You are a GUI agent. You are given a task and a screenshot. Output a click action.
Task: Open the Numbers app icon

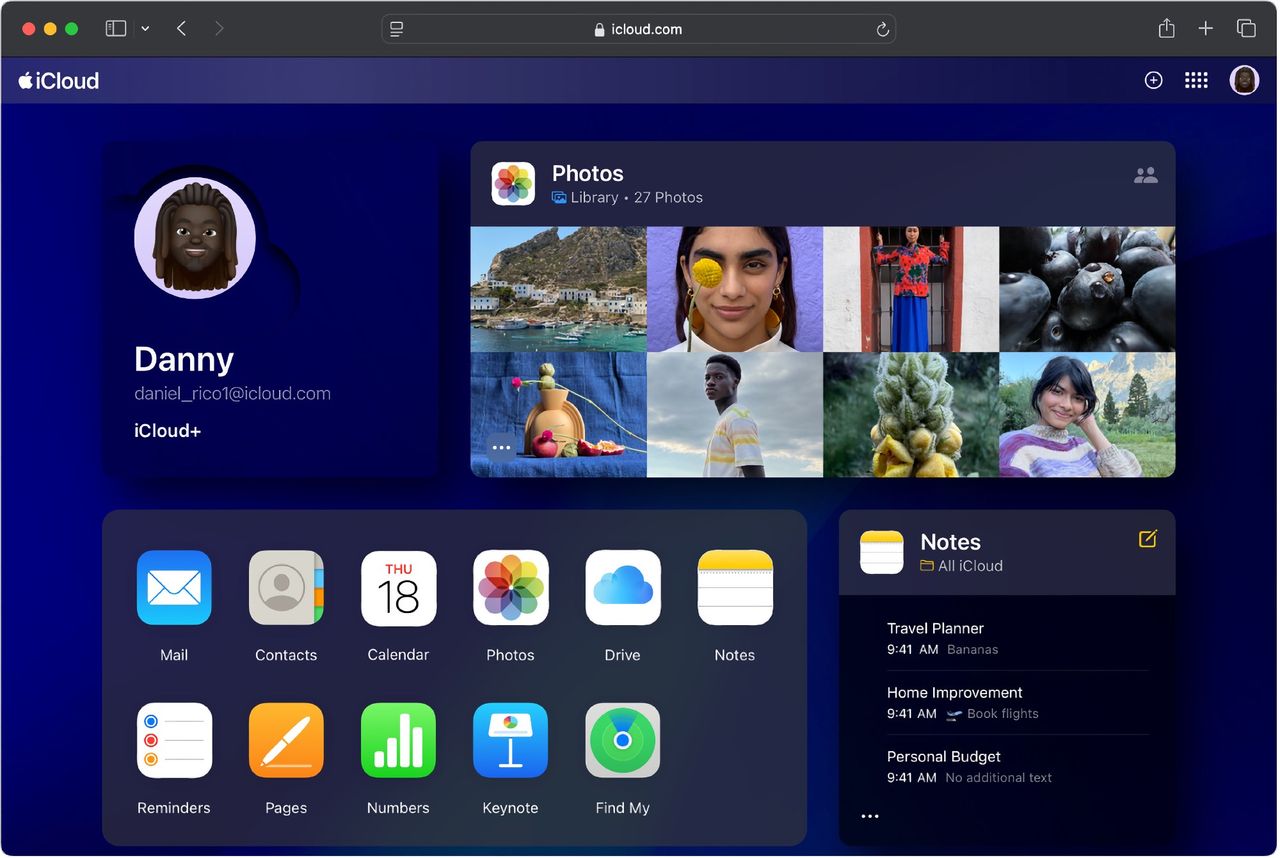point(397,740)
